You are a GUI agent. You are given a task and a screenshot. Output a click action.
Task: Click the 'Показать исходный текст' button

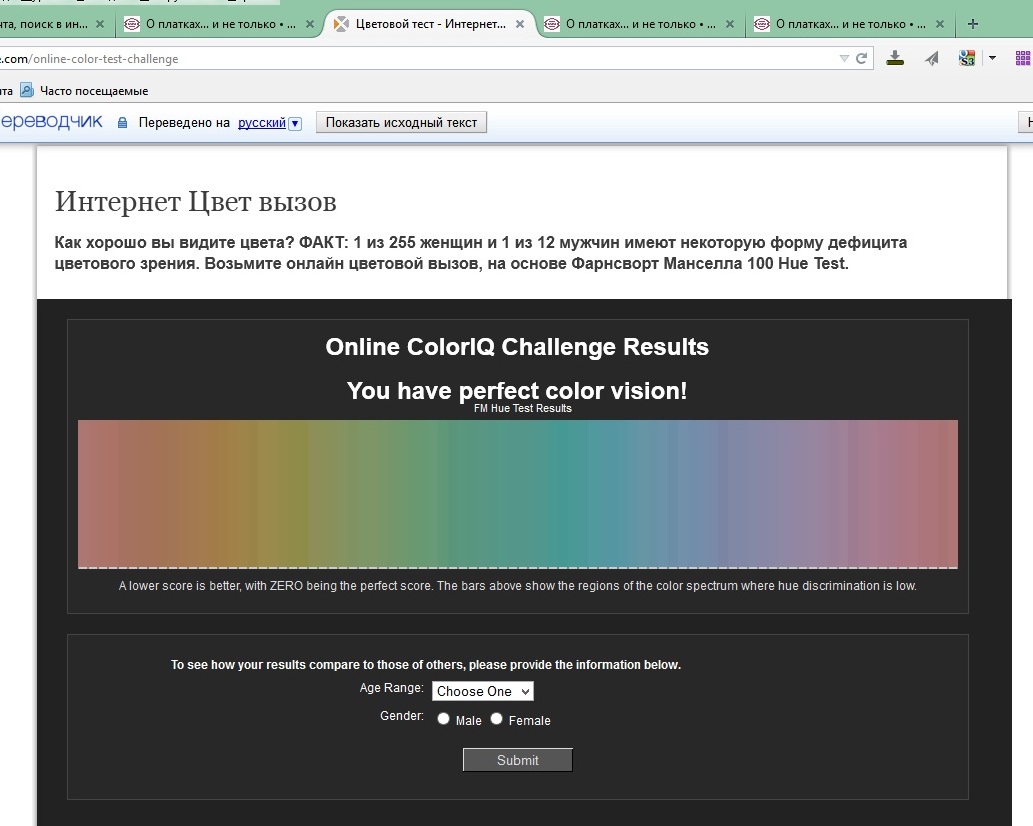[x=401, y=122]
